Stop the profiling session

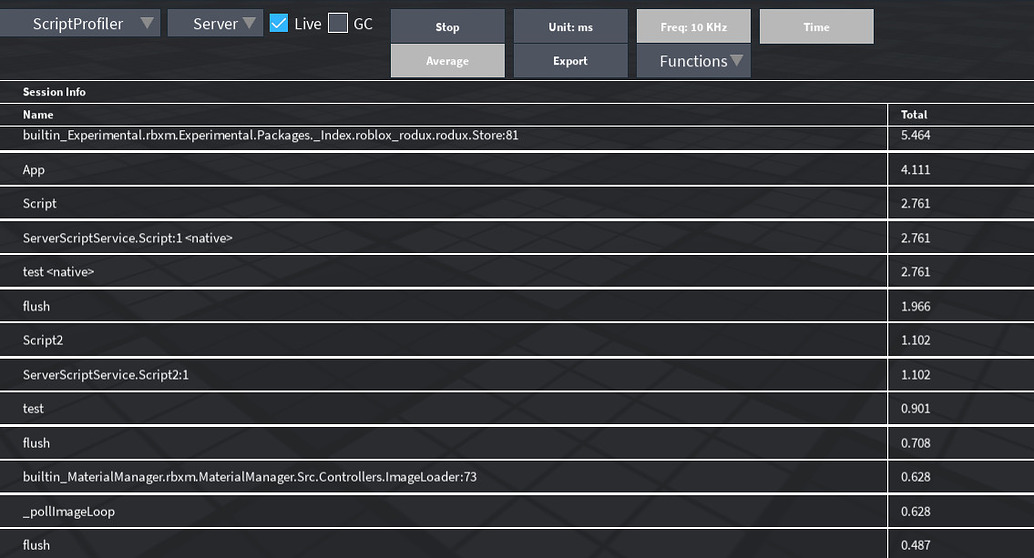click(x=448, y=27)
